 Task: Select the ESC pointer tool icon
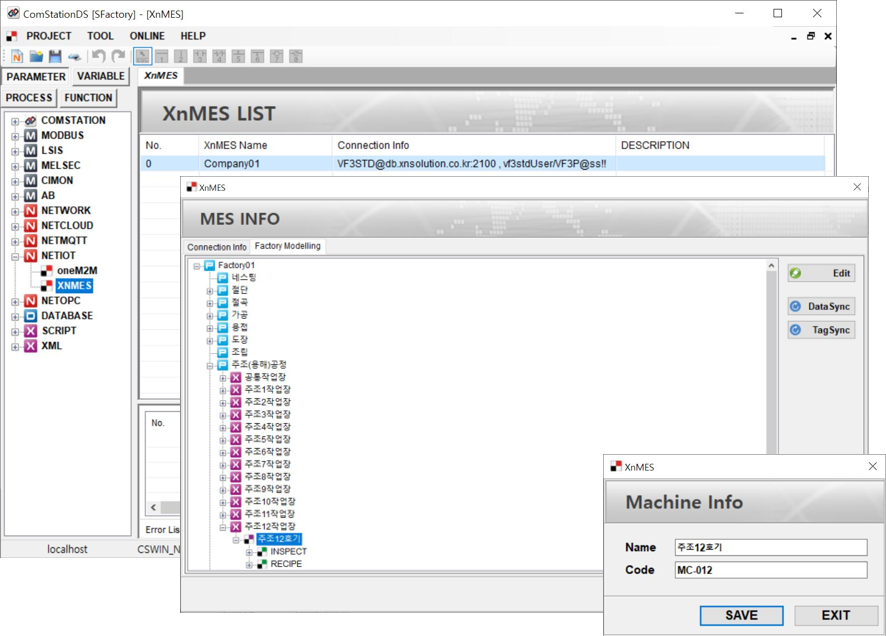pyautogui.click(x=143, y=57)
